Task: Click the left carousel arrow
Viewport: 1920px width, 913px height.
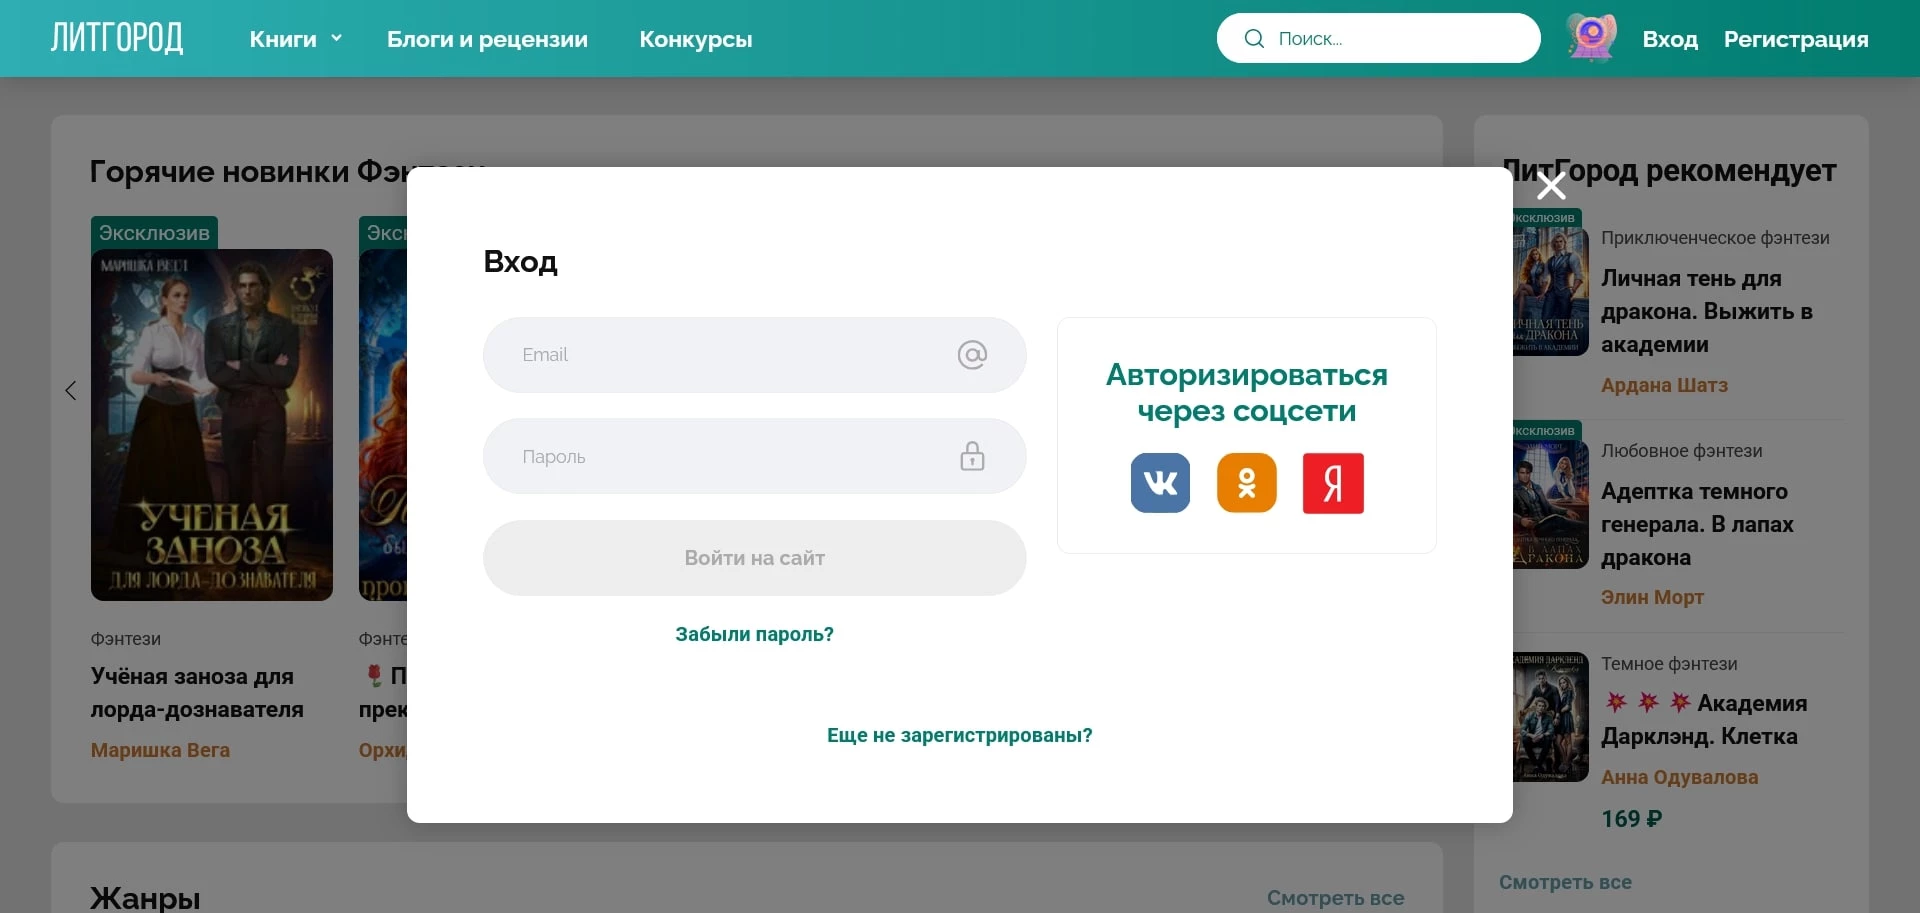Action: pyautogui.click(x=69, y=390)
